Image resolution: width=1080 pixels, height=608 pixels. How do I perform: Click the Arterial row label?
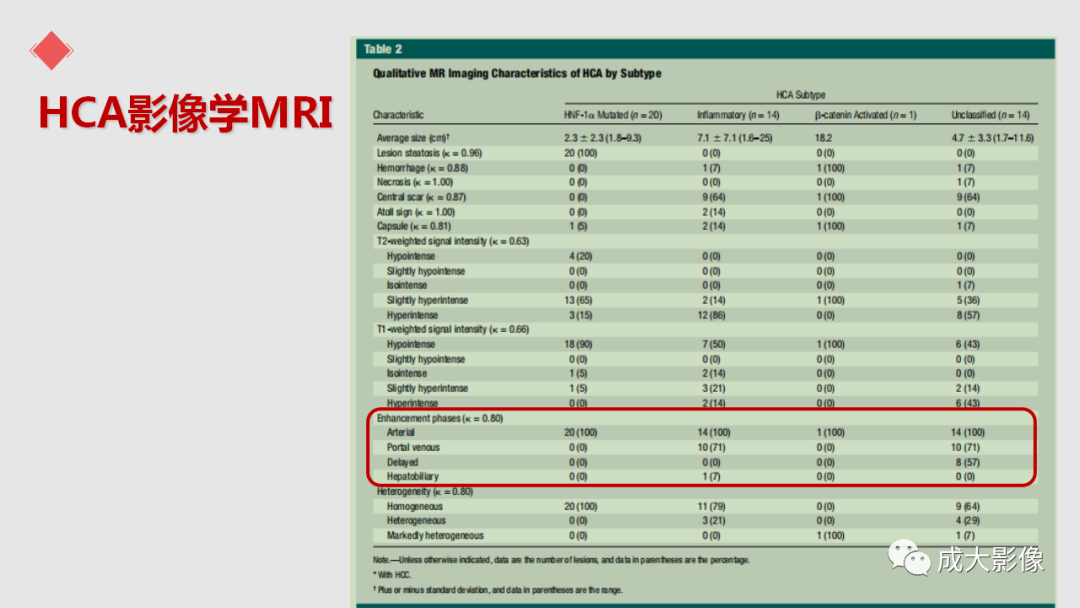click(400, 432)
